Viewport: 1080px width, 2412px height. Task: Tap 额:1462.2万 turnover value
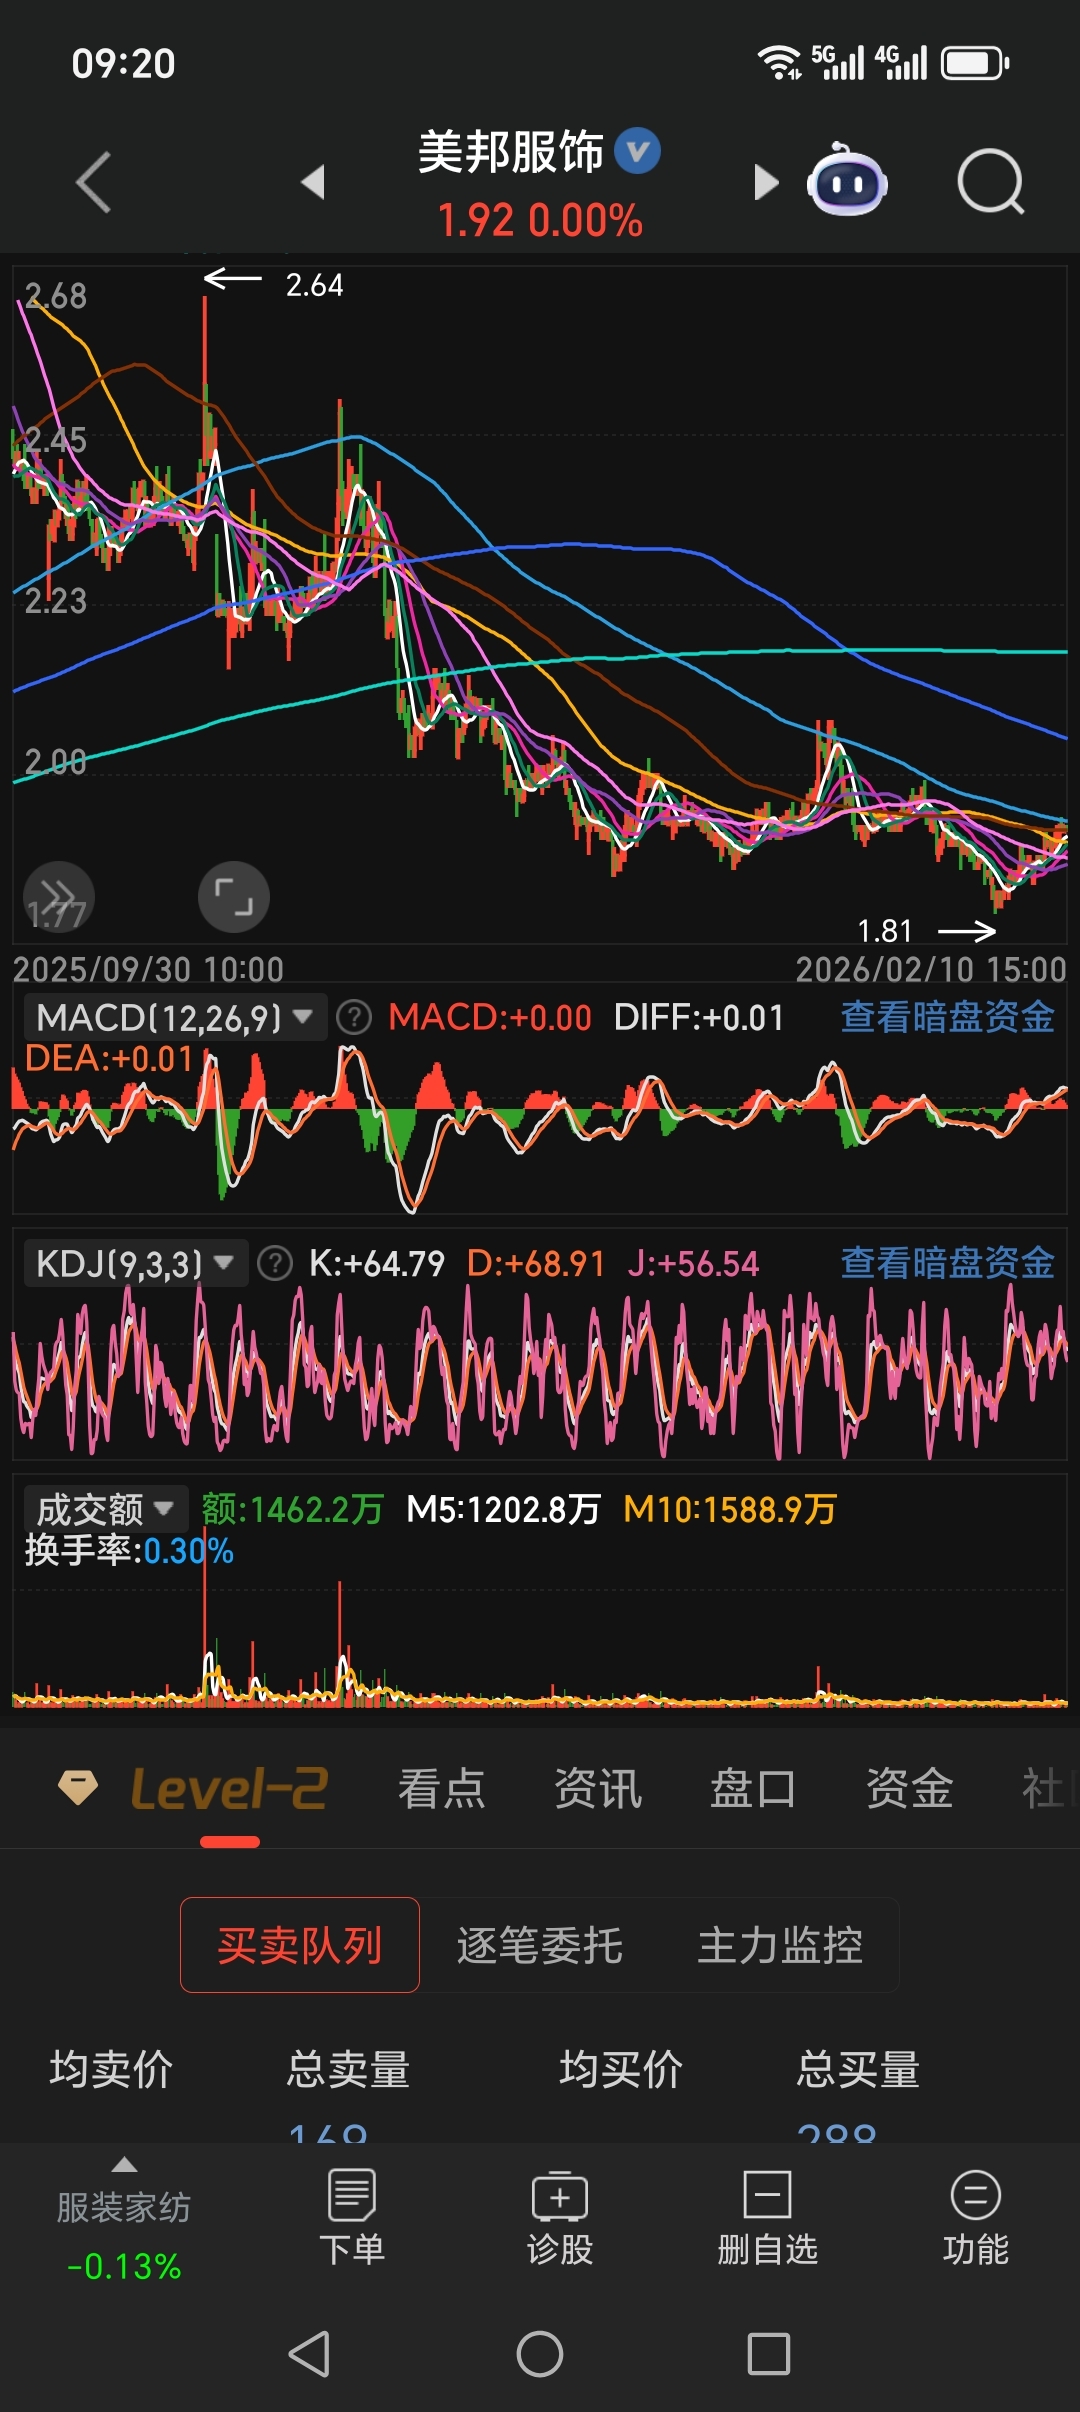(x=292, y=1509)
